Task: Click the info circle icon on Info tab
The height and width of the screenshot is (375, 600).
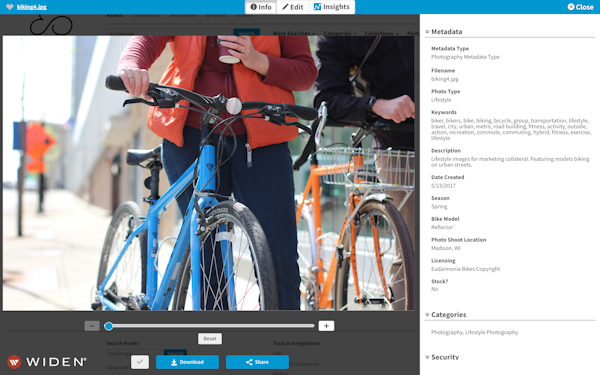Action: coord(253,7)
